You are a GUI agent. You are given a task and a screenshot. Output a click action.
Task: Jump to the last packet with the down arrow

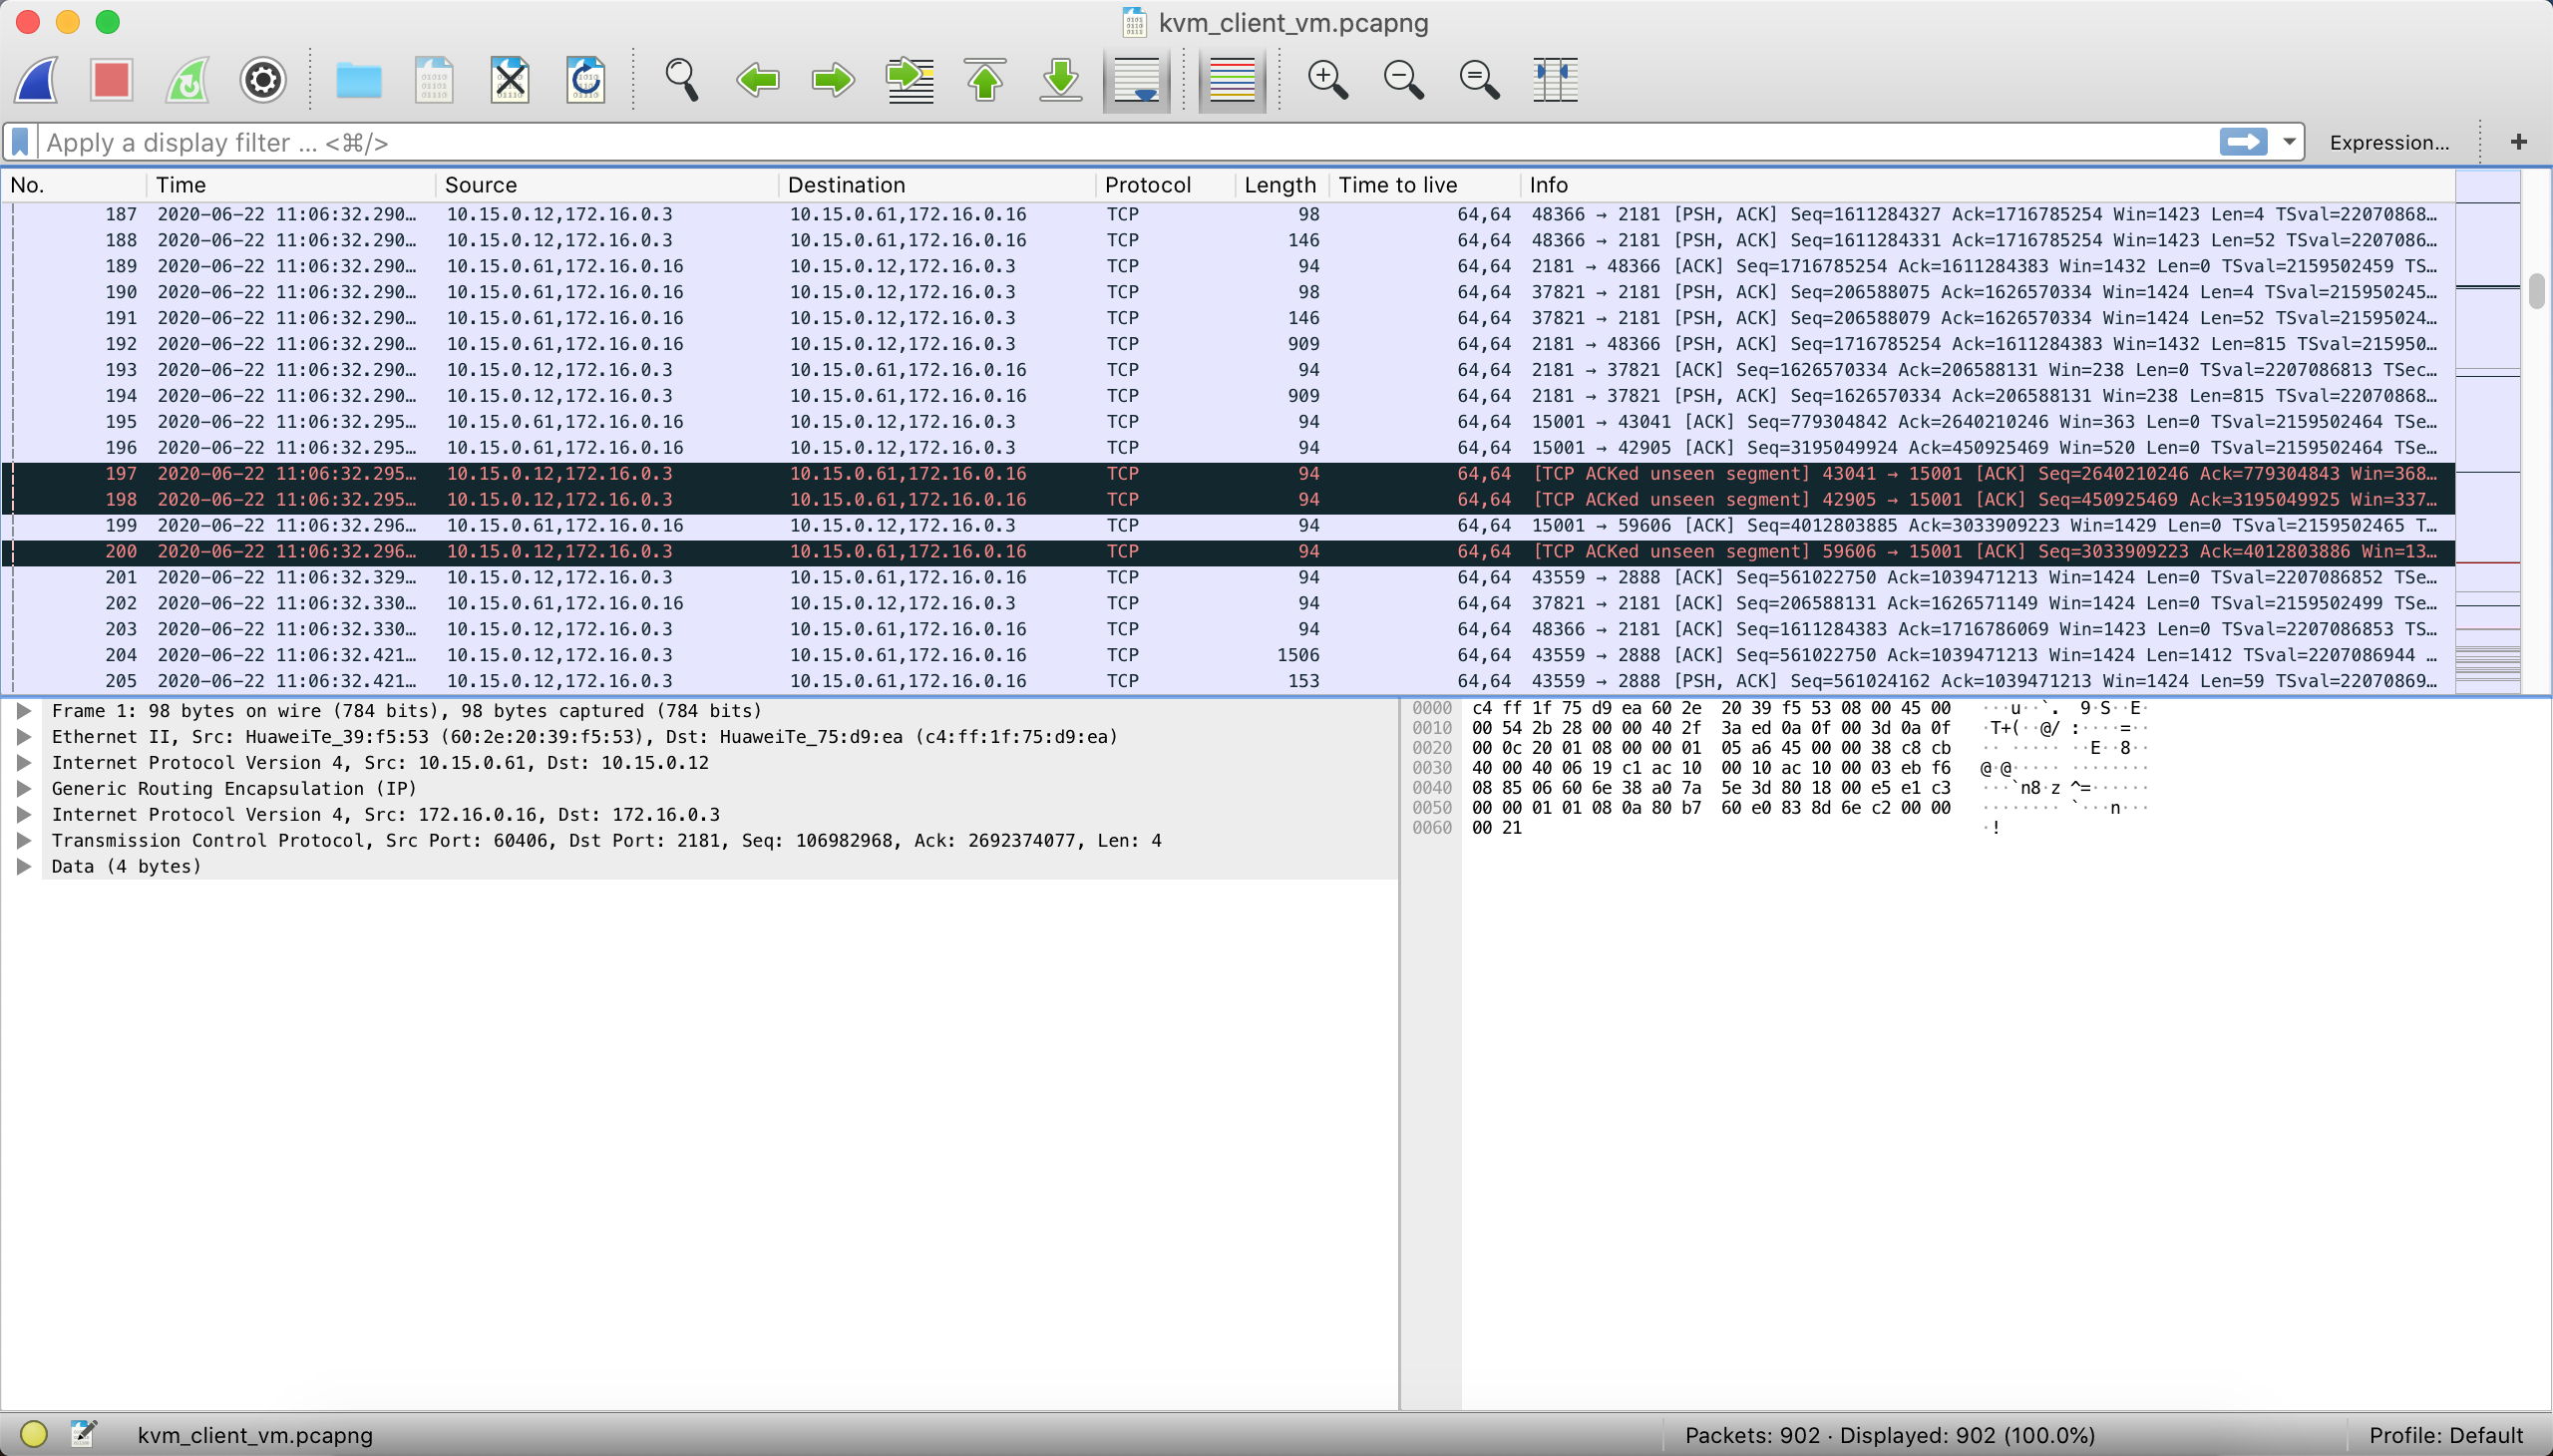[x=1059, y=79]
